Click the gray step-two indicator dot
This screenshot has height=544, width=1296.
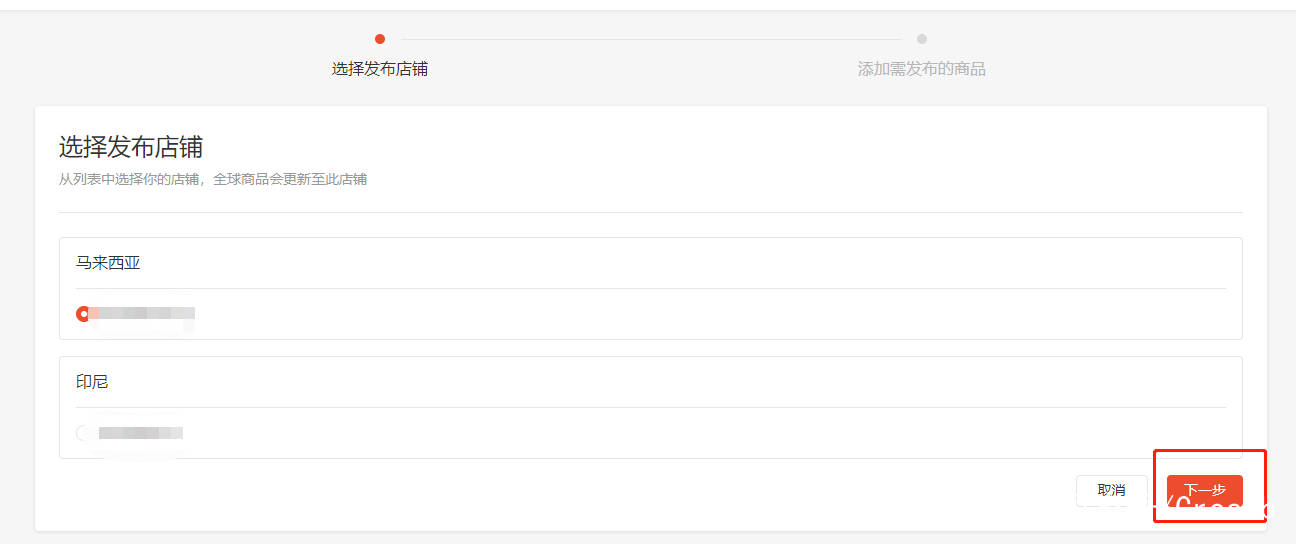(x=922, y=39)
